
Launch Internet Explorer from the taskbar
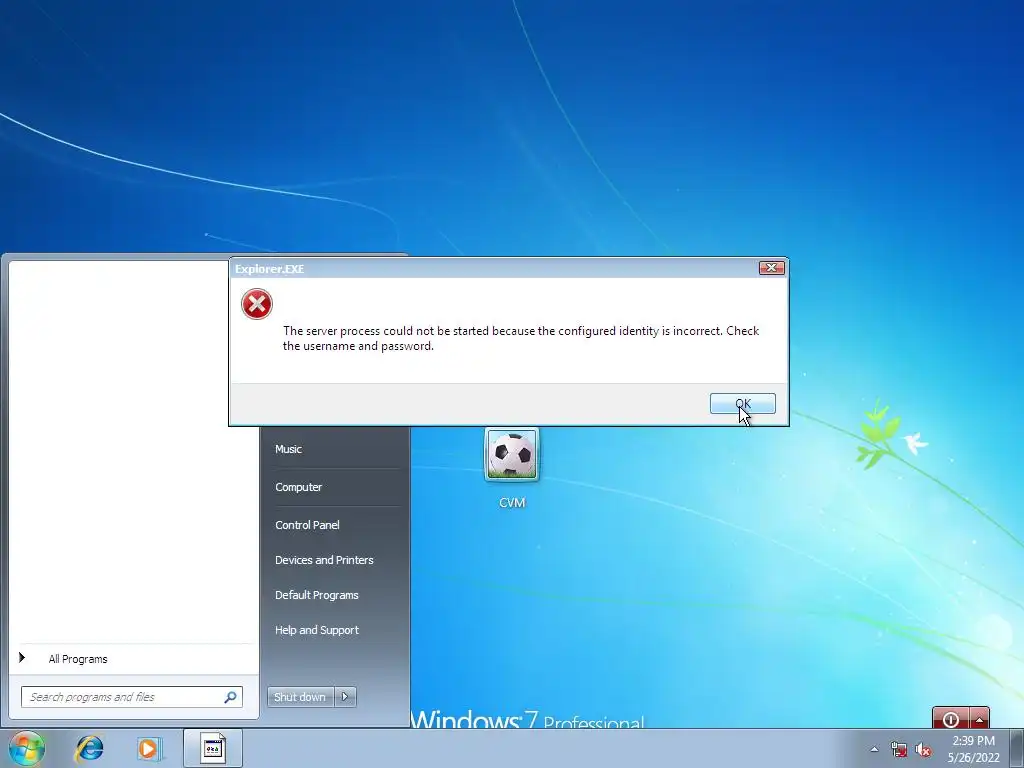(x=89, y=748)
